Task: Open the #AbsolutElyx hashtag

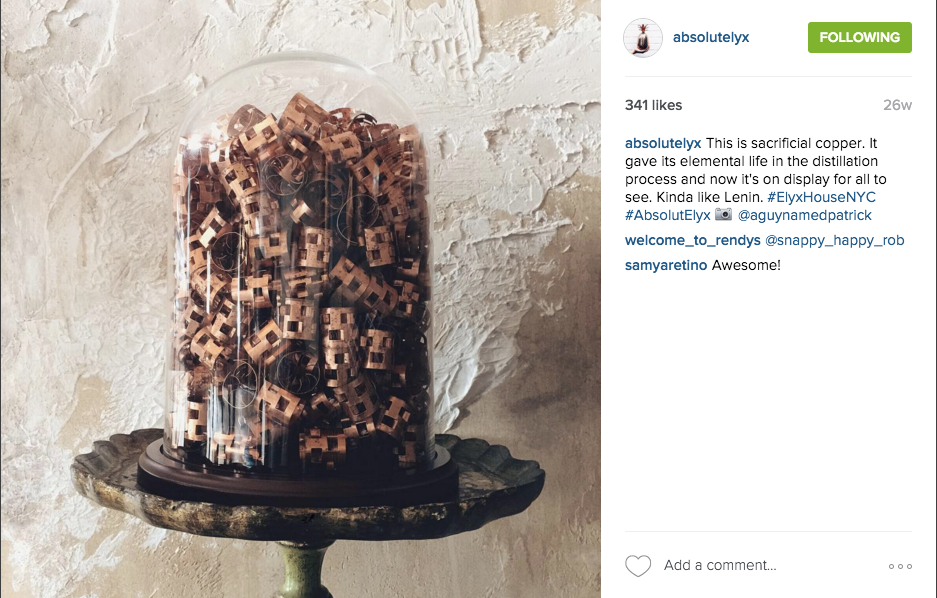Action: [667, 215]
